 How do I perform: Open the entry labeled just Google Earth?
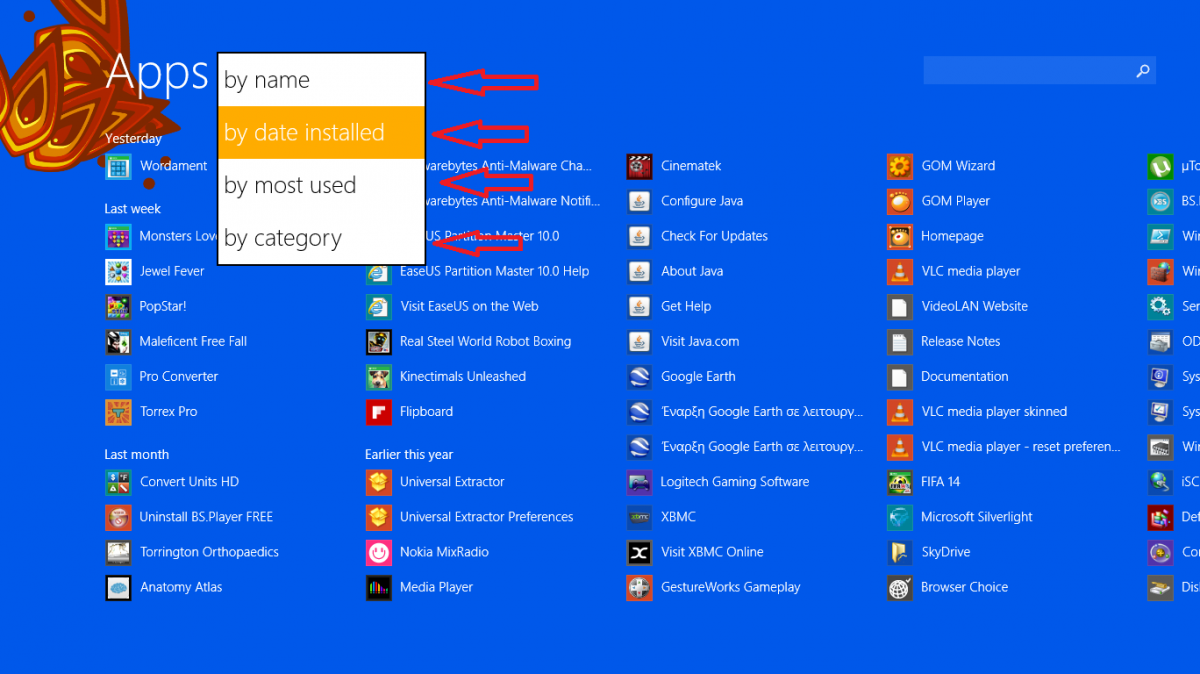click(x=681, y=376)
